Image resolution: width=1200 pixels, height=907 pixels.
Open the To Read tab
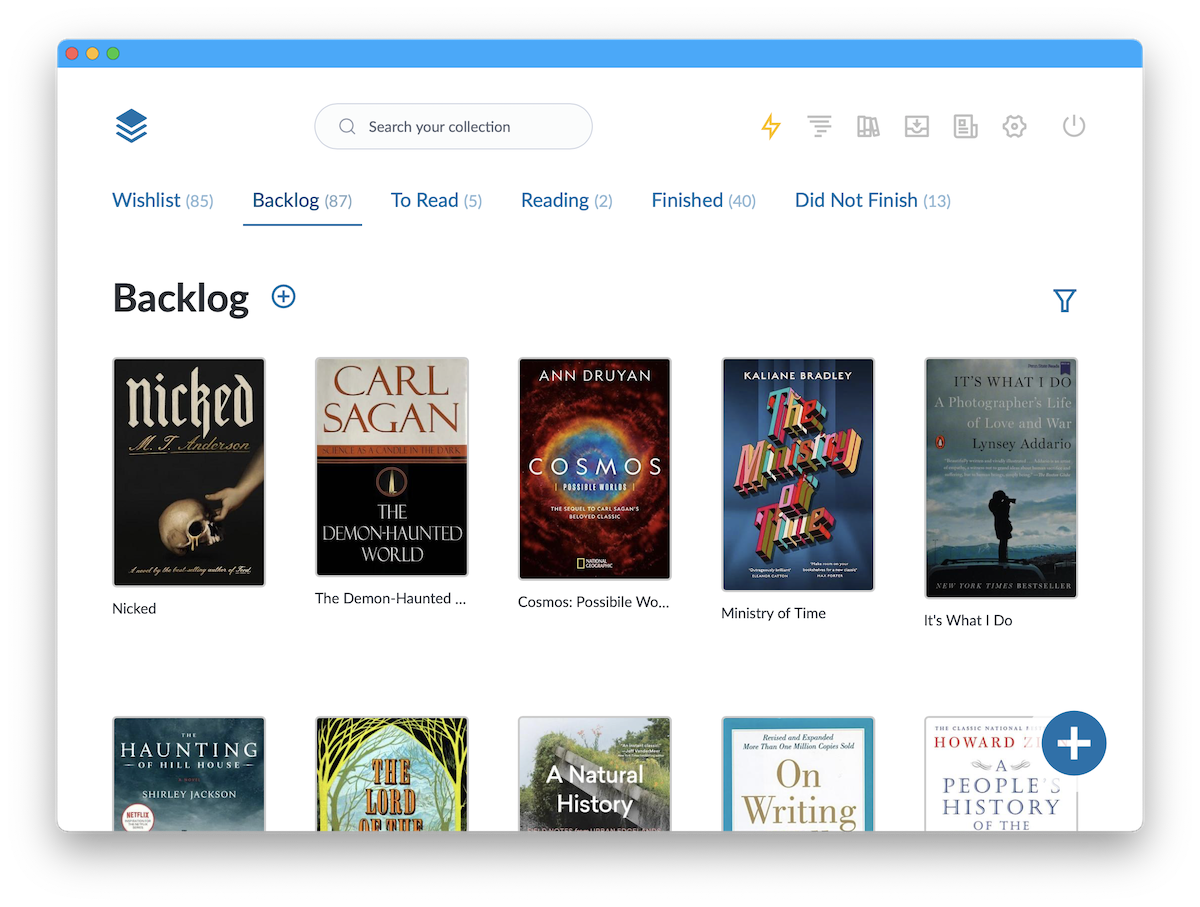coord(436,200)
